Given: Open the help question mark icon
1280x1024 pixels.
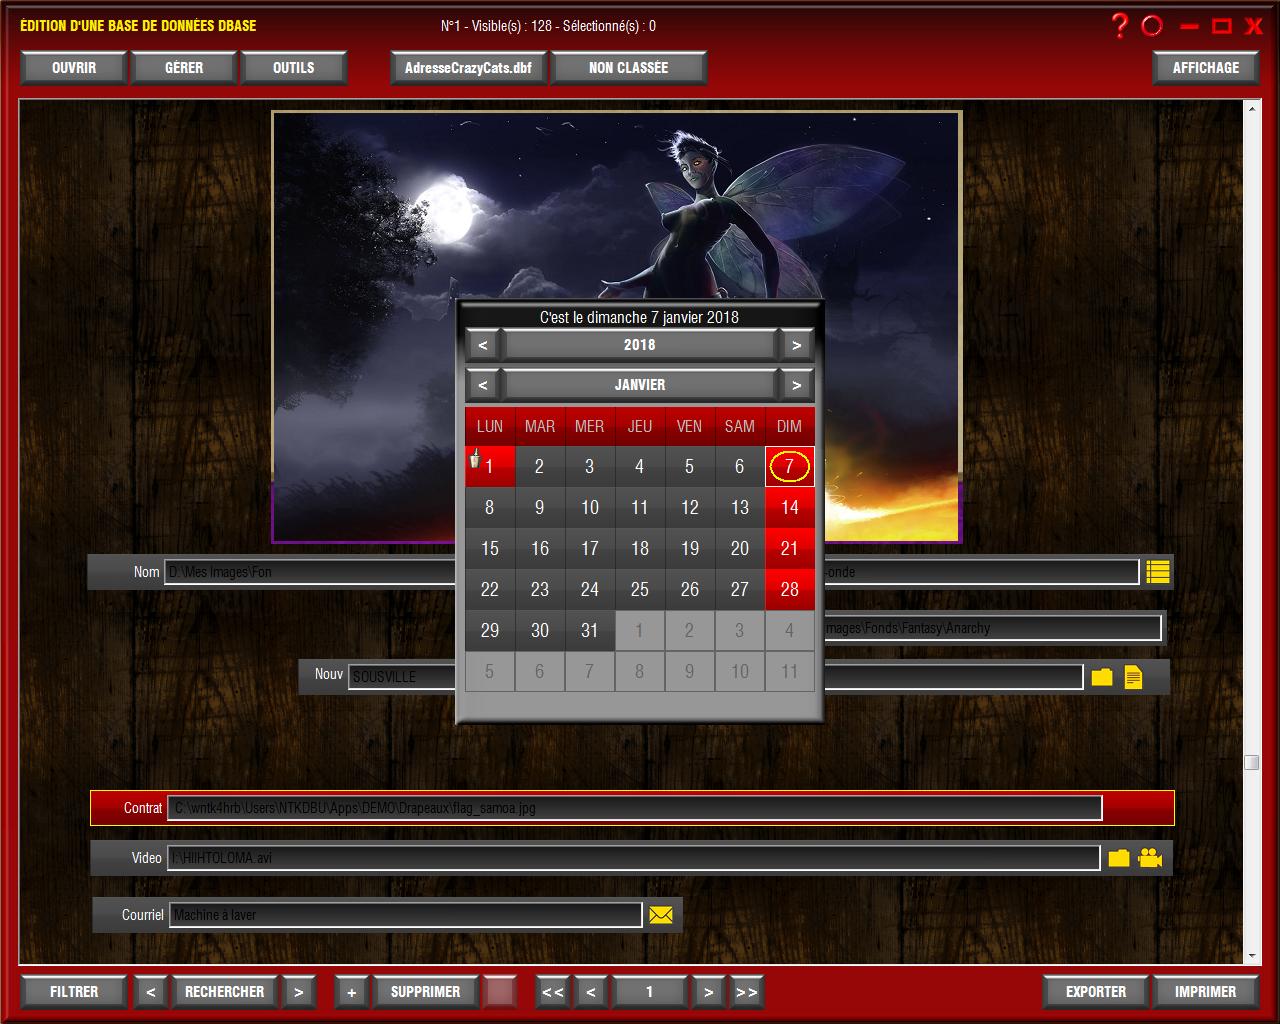Looking at the screenshot, I should coord(1120,26).
